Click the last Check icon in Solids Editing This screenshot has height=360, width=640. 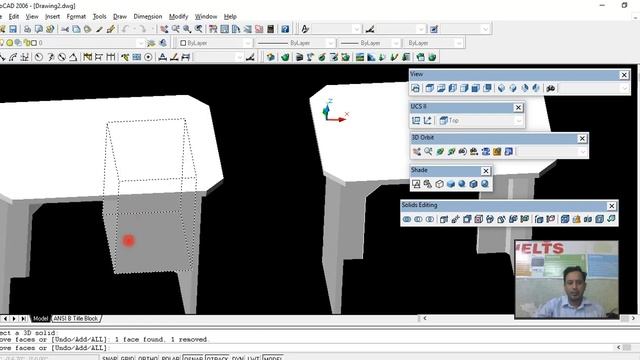(x=611, y=219)
